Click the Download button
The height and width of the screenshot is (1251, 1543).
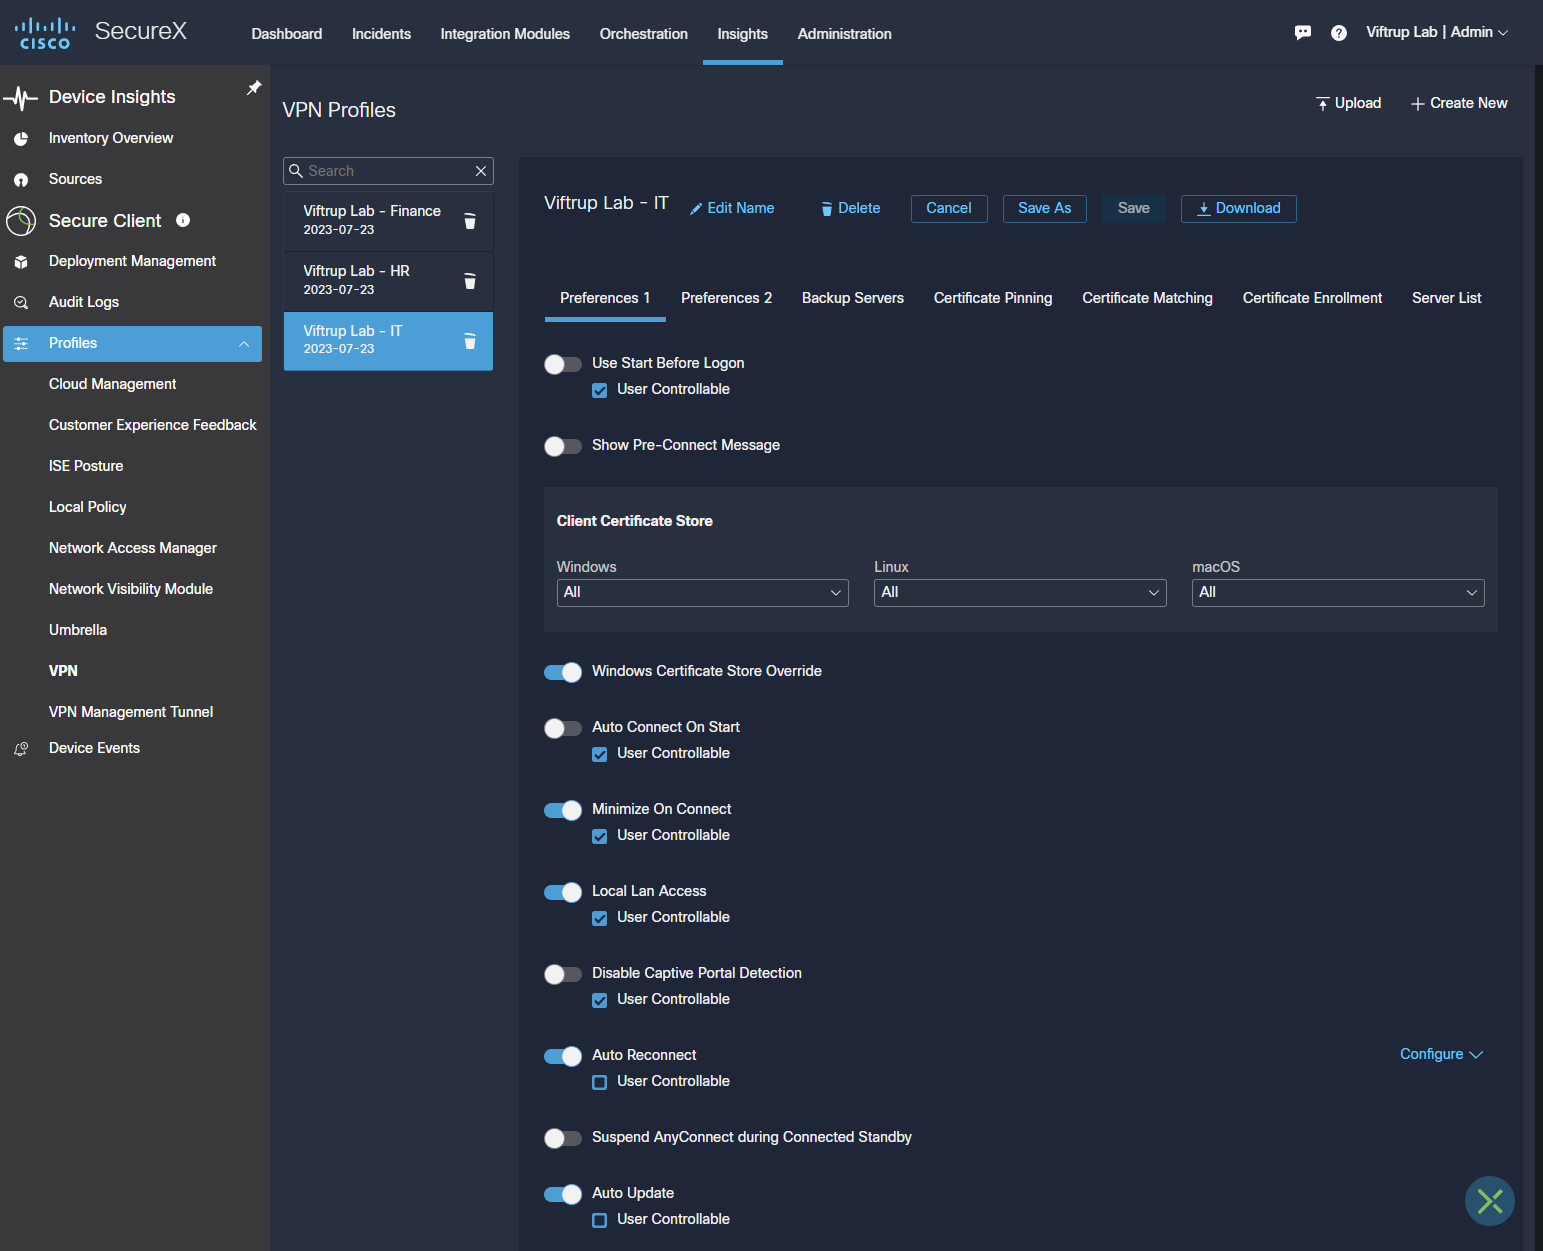[x=1238, y=208]
